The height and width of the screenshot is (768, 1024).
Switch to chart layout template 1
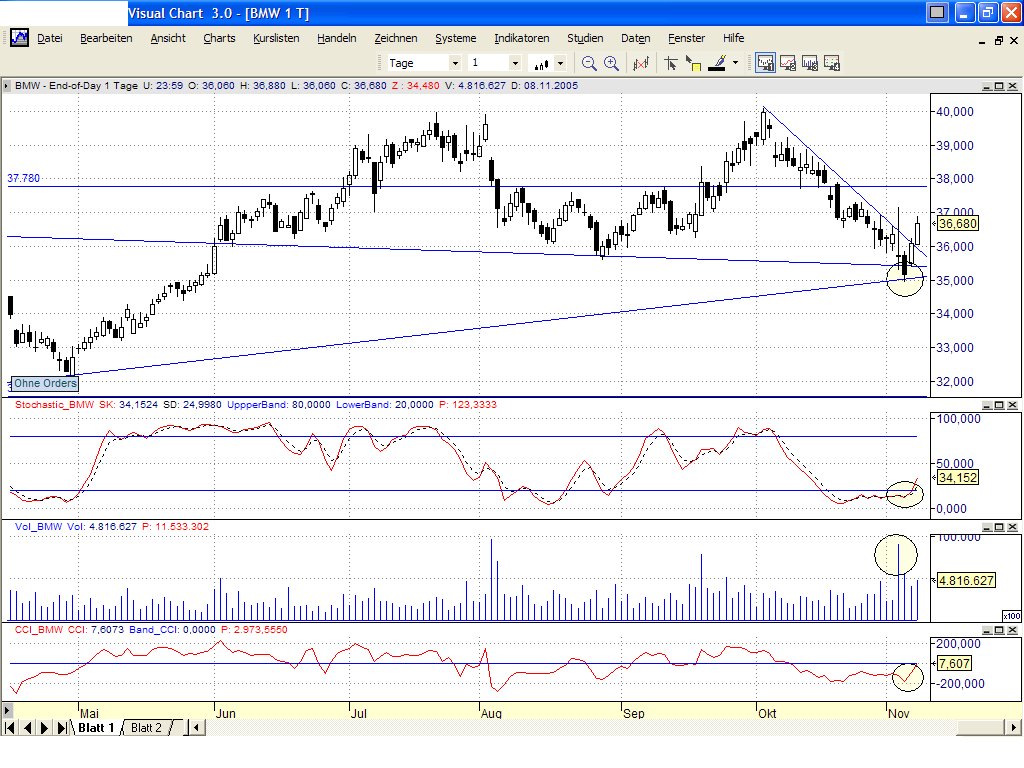(x=765, y=61)
